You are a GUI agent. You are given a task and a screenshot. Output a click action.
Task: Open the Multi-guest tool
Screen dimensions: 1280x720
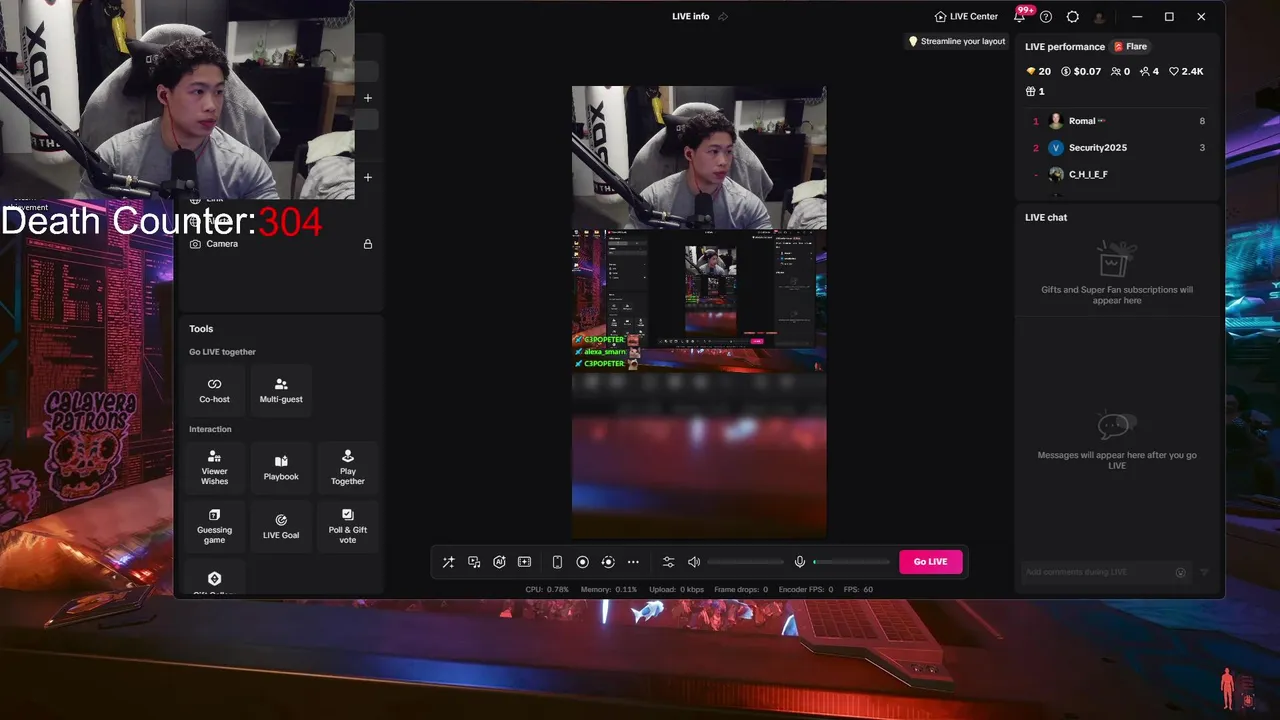coord(281,390)
